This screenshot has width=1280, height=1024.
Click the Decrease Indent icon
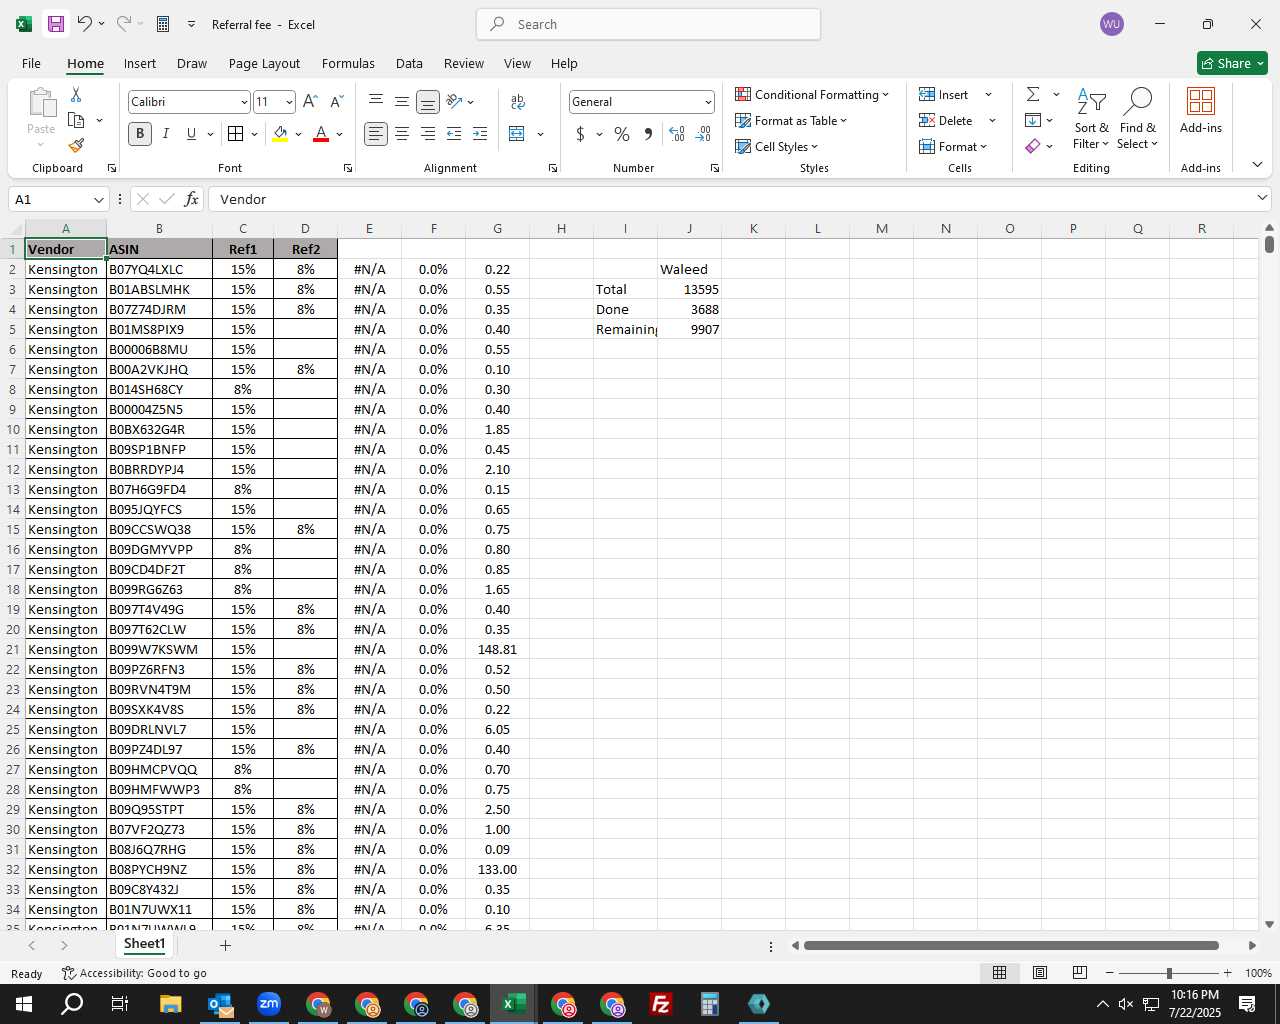[454, 134]
